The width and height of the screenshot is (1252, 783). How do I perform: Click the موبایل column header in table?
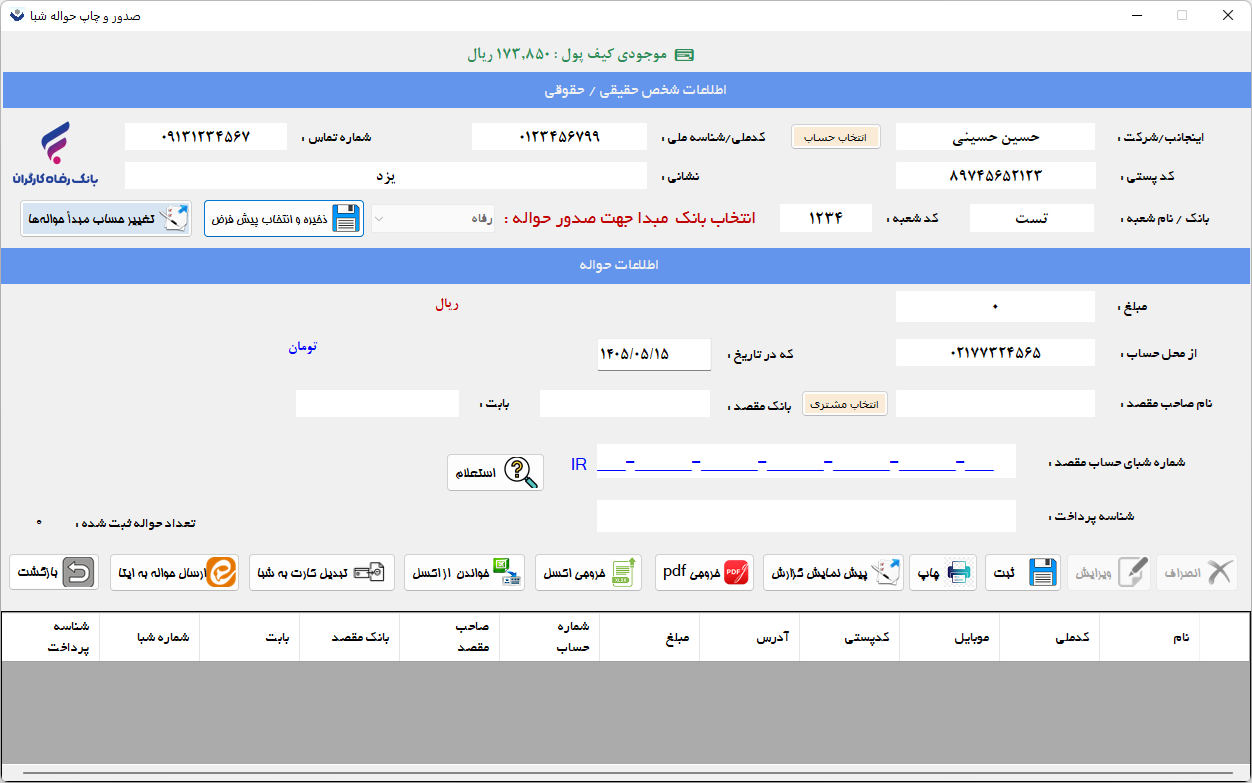pyautogui.click(x=950, y=637)
